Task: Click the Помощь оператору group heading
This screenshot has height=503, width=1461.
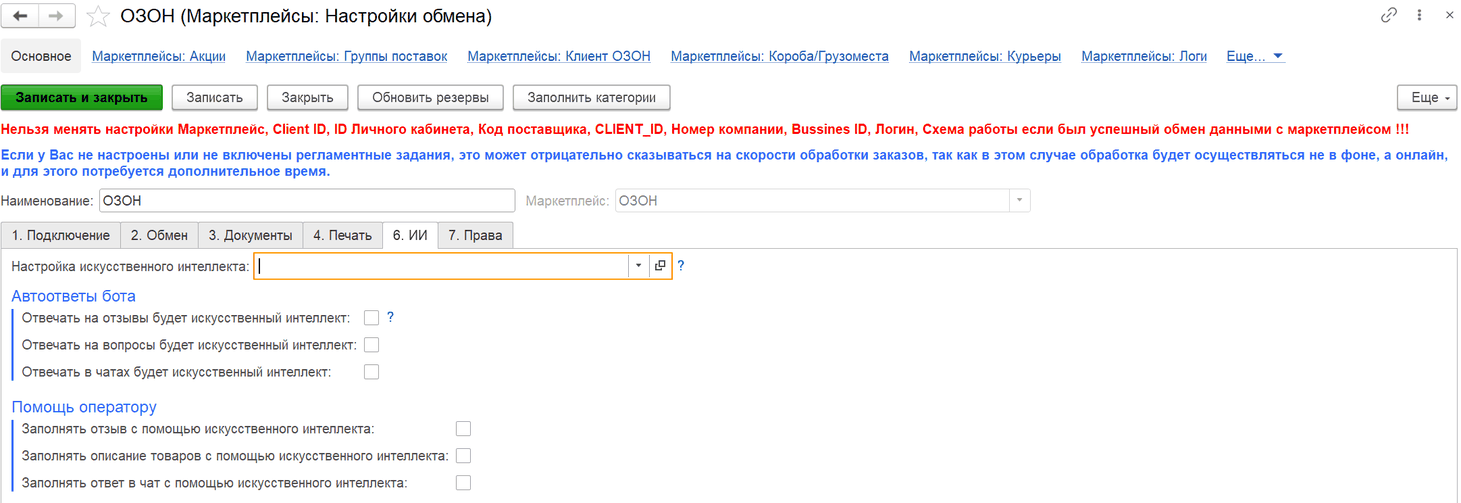Action: 84,407
